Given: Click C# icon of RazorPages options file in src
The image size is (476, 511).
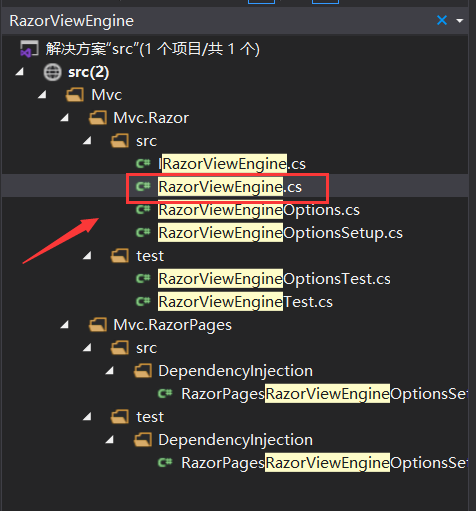Looking at the screenshot, I should (165, 394).
